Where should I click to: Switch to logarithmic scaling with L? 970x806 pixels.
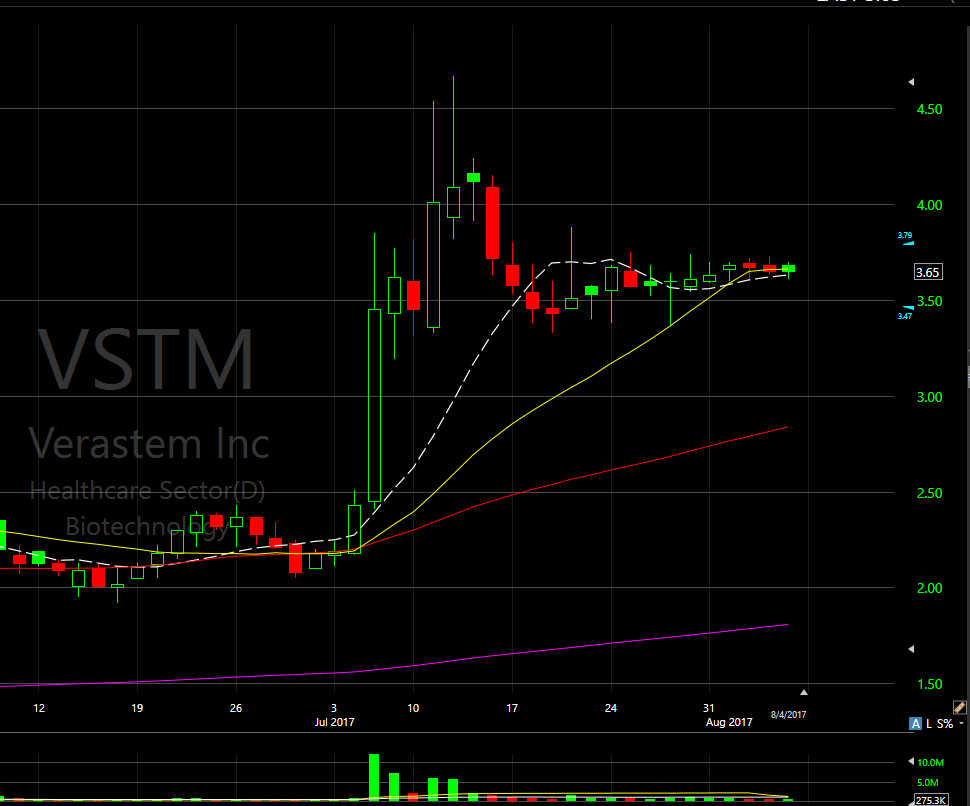point(929,724)
